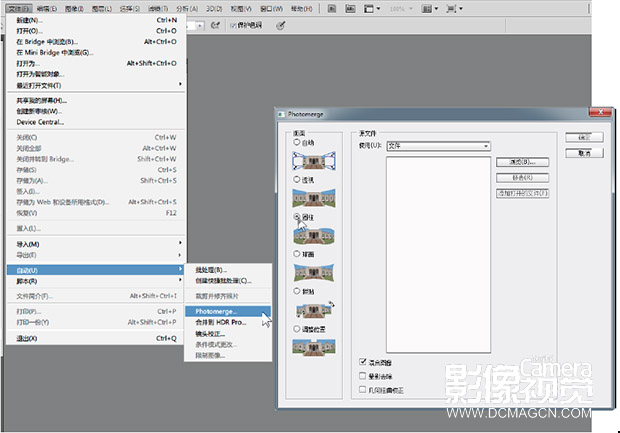Open the 滤镜(T) menu

158,9
